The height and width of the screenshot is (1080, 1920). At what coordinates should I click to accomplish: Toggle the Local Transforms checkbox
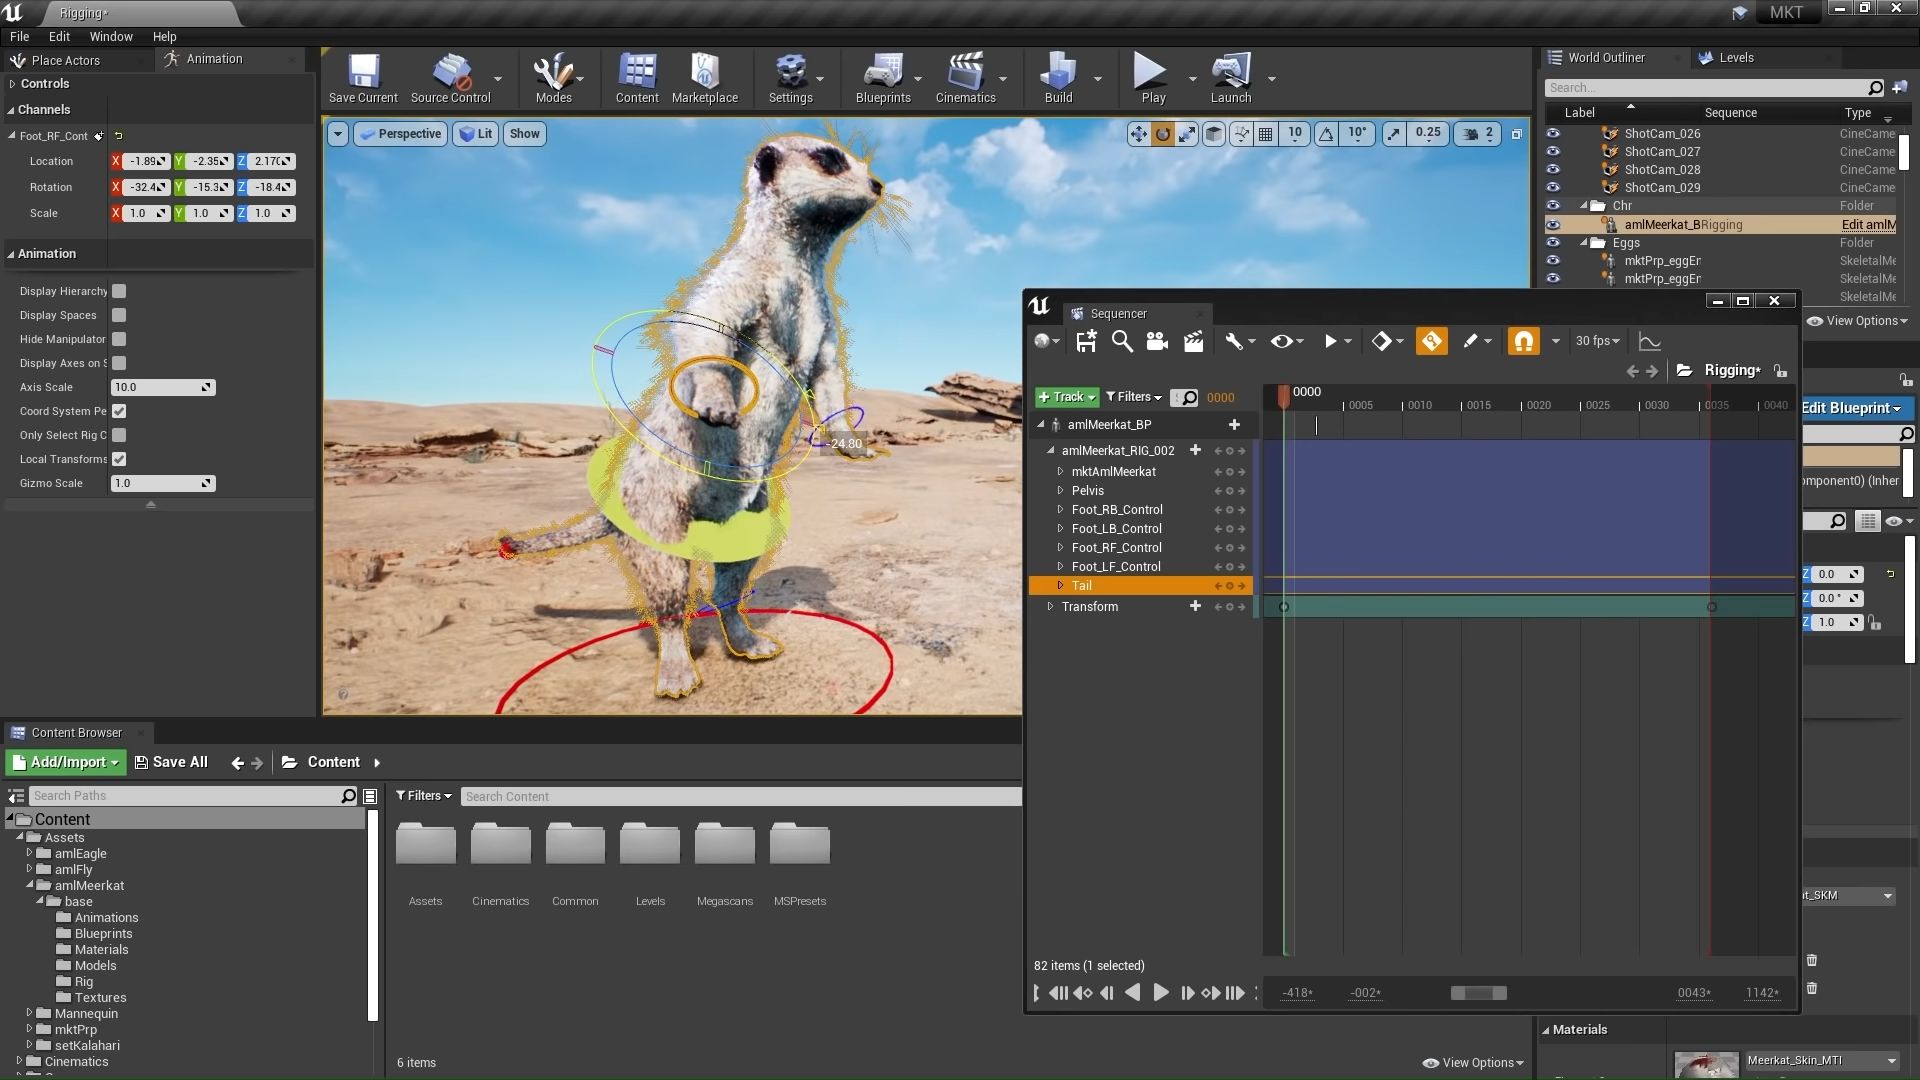pos(119,459)
